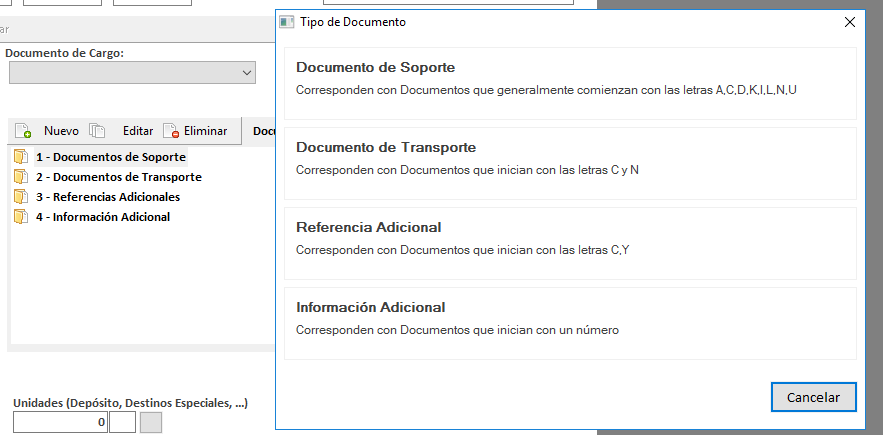Close the Tipo de Documento dialog

tap(850, 21)
